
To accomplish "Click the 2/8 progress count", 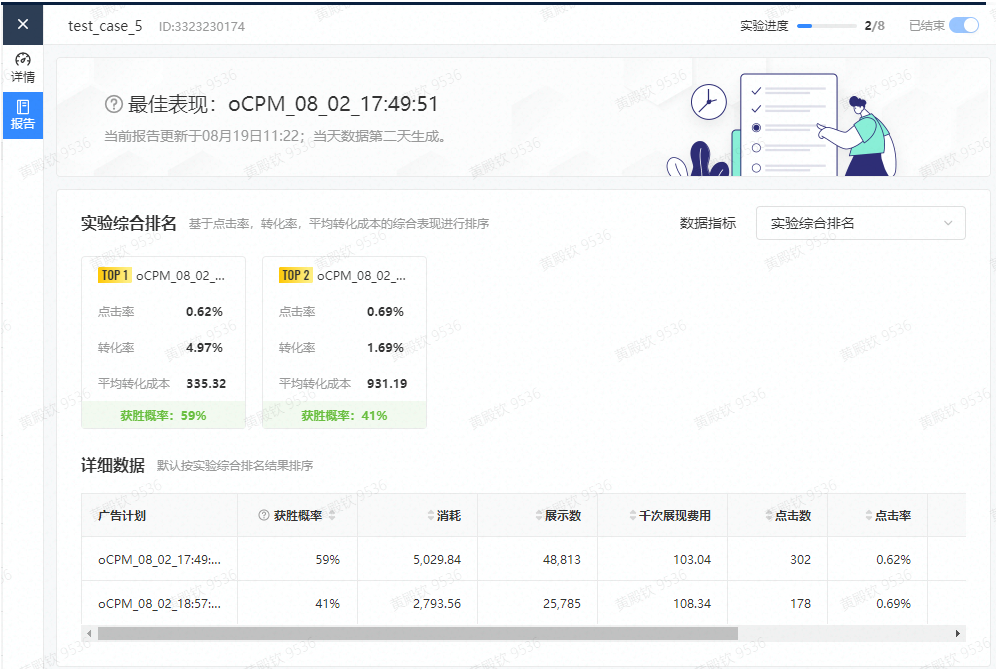I will [x=875, y=26].
